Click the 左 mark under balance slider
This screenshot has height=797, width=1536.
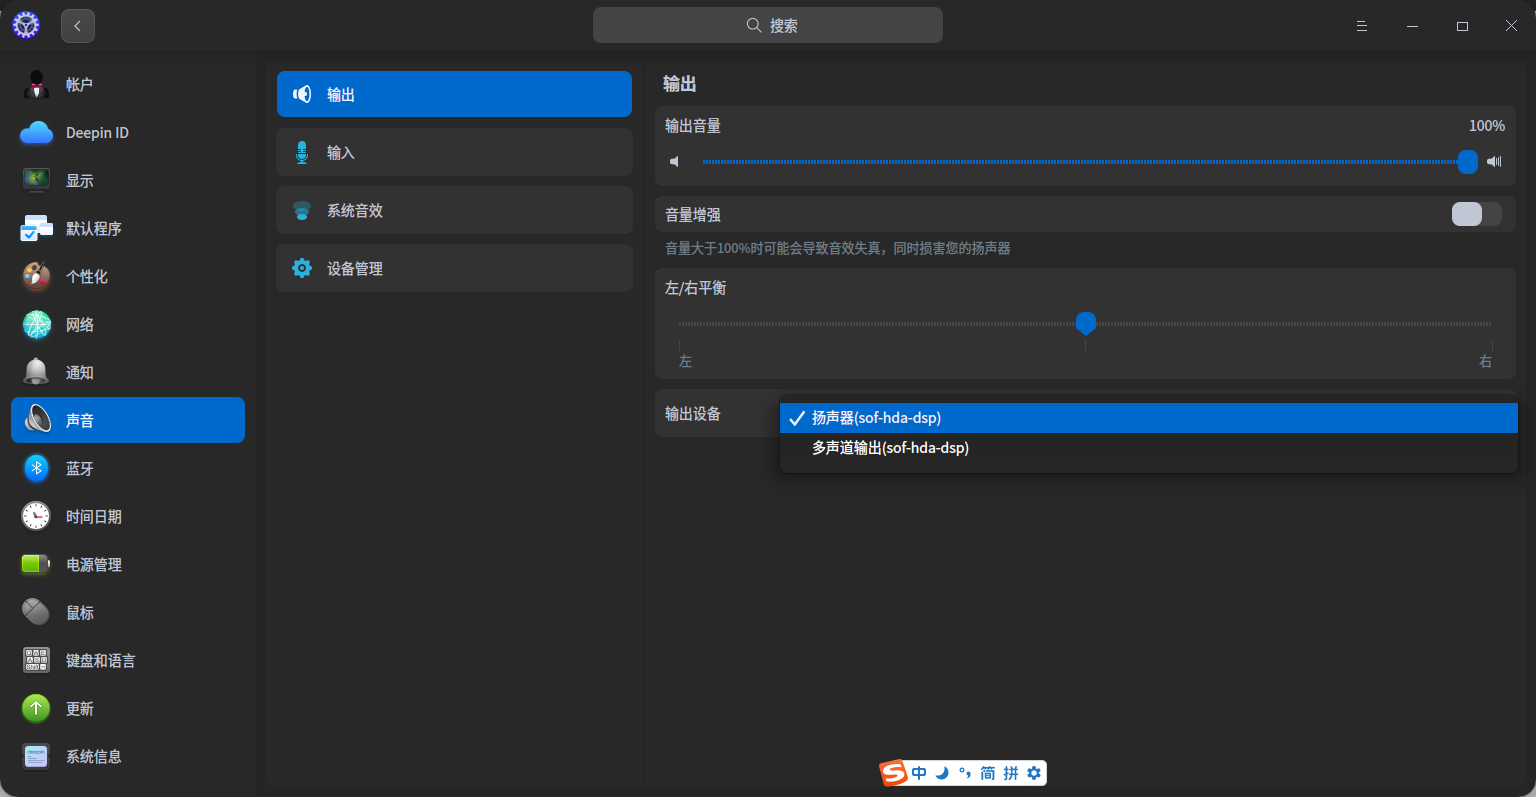pyautogui.click(x=685, y=361)
